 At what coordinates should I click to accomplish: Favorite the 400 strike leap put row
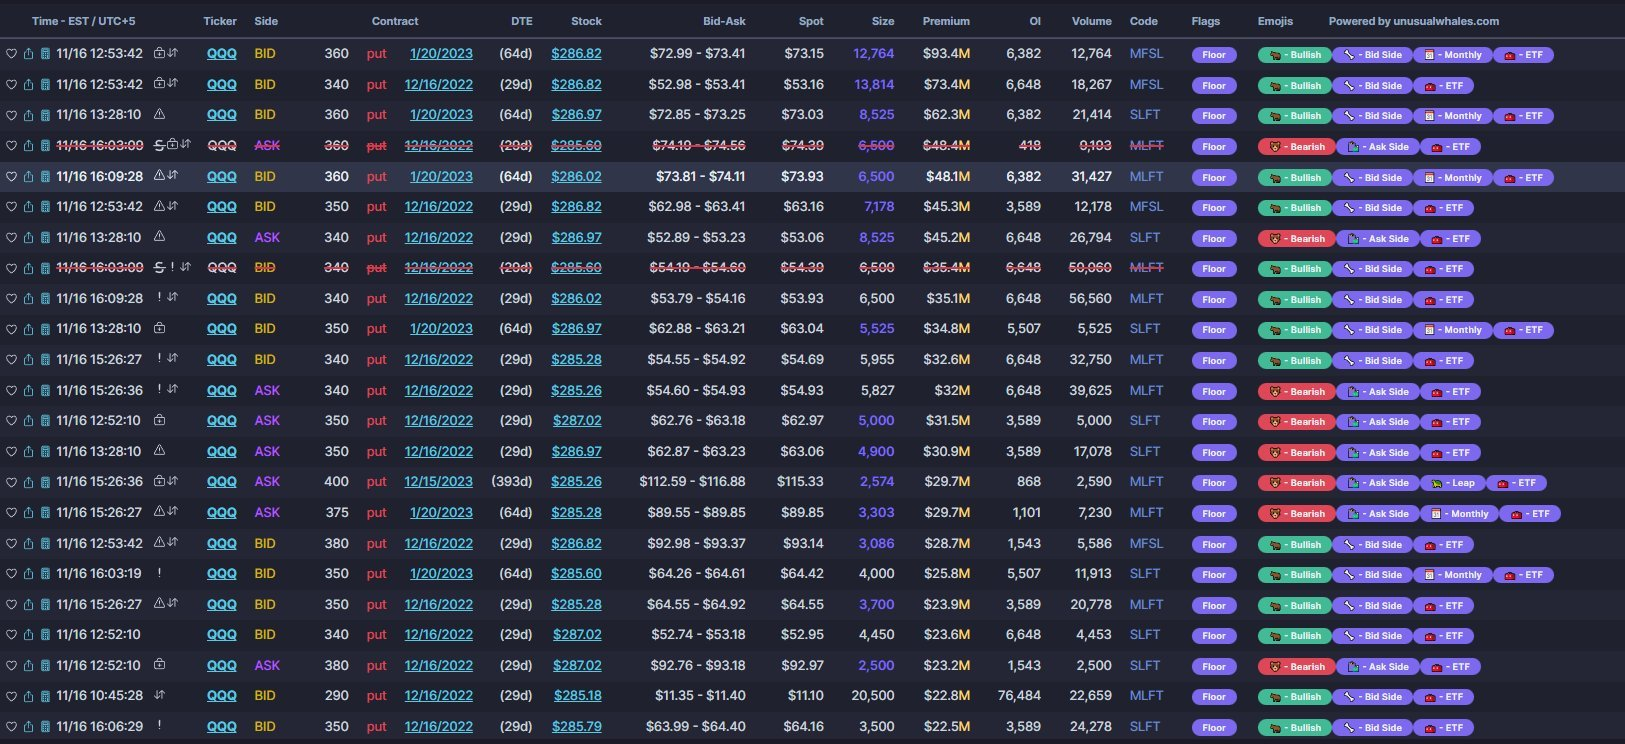pos(12,482)
